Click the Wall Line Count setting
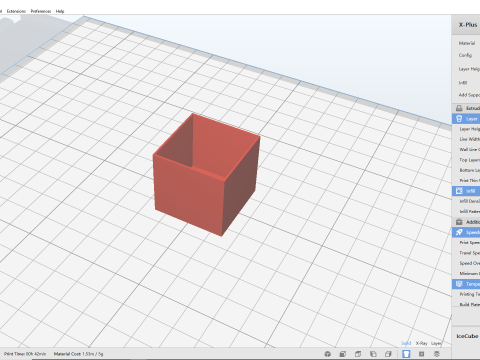 (x=470, y=149)
